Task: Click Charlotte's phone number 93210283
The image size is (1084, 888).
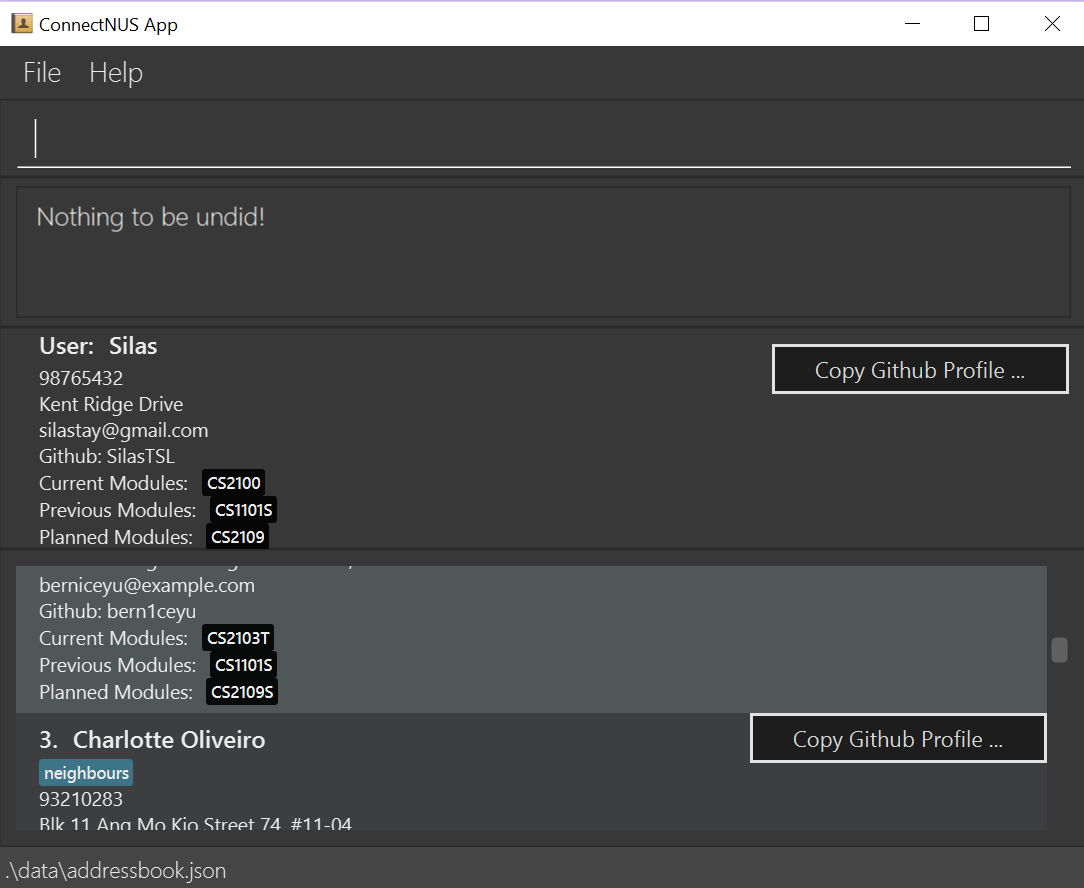Action: coord(81,799)
